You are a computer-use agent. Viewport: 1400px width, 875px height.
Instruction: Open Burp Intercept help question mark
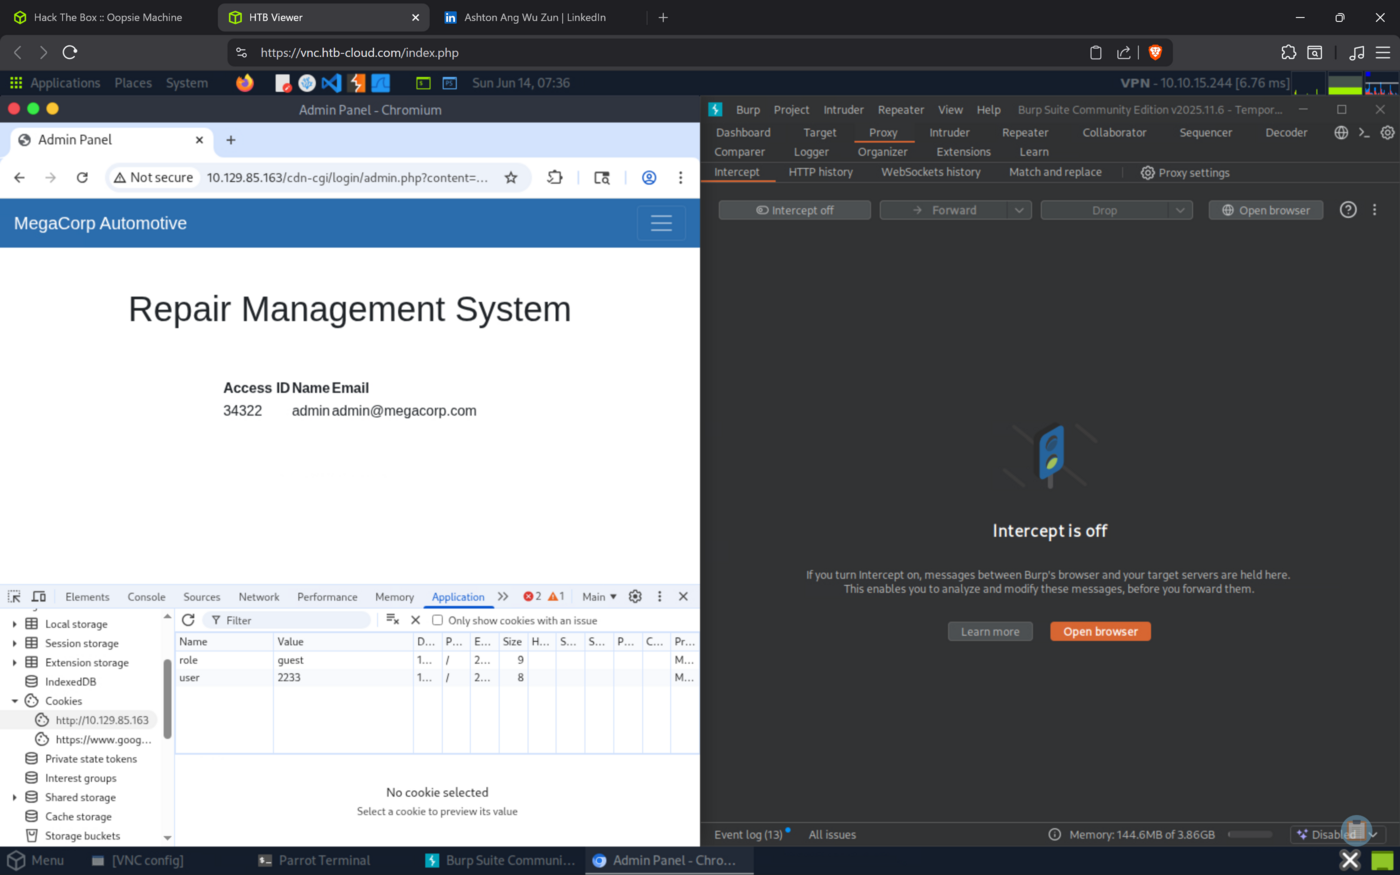coord(1348,210)
